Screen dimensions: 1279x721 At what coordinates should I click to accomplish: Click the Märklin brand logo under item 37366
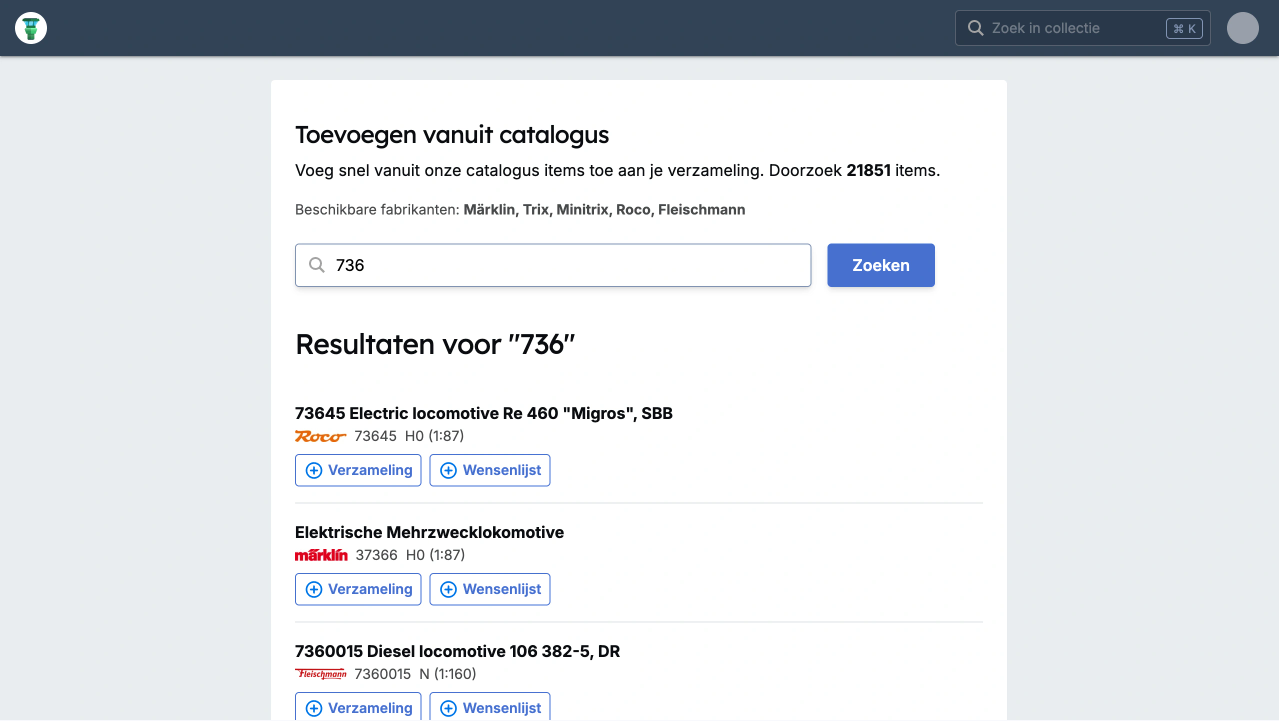click(x=321, y=554)
